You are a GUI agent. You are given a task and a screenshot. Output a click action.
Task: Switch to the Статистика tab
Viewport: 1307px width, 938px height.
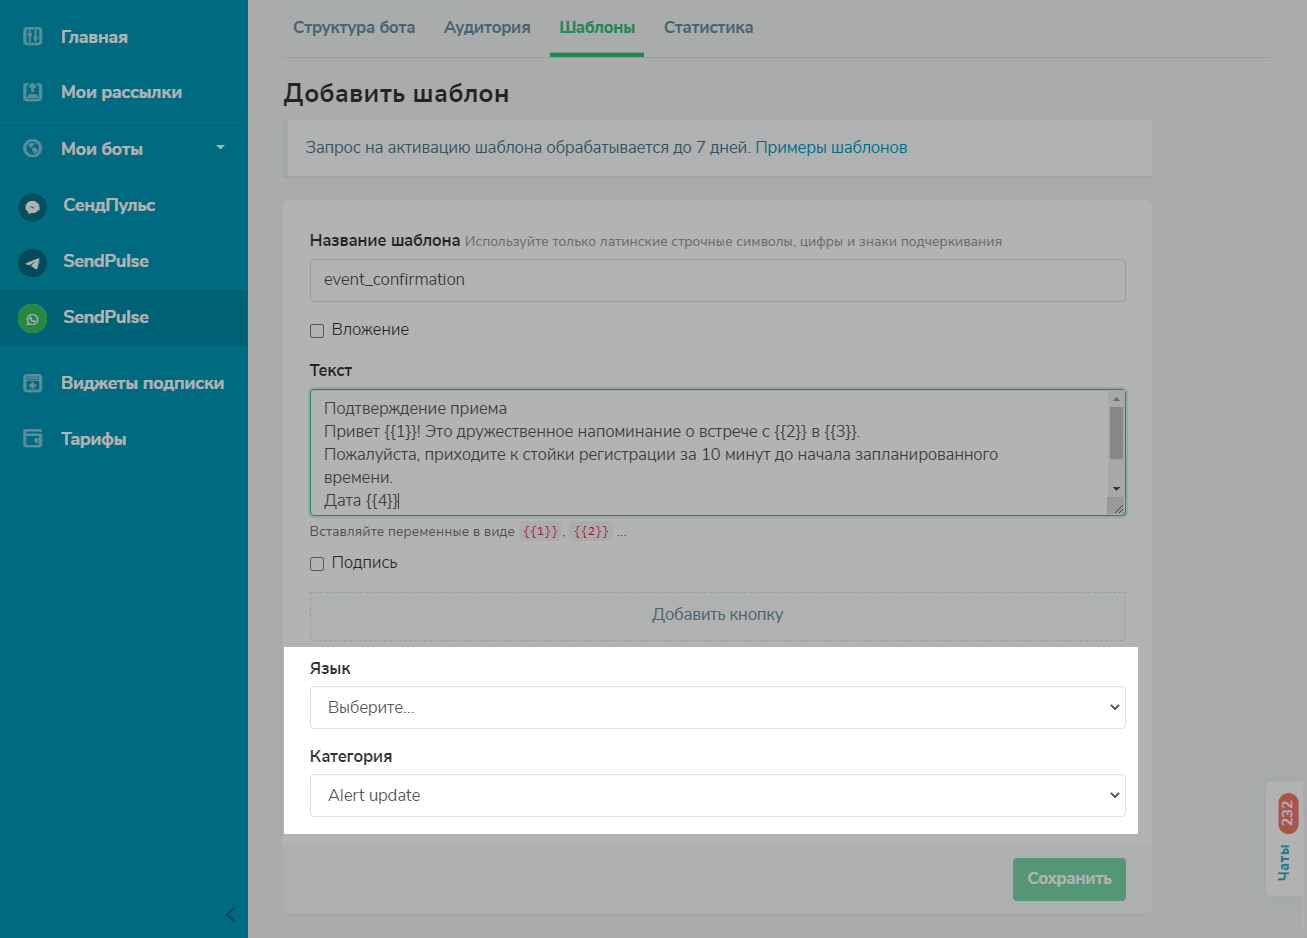(708, 28)
